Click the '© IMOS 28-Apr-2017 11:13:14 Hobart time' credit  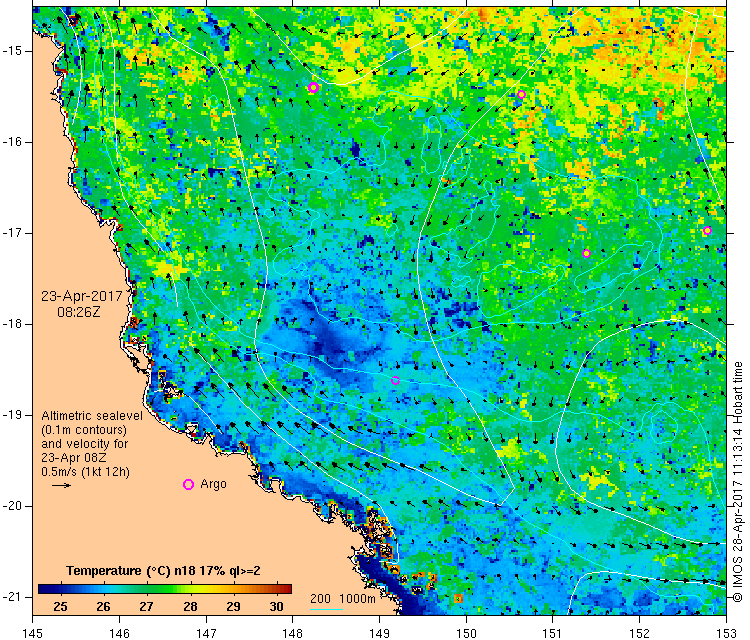coord(738,482)
